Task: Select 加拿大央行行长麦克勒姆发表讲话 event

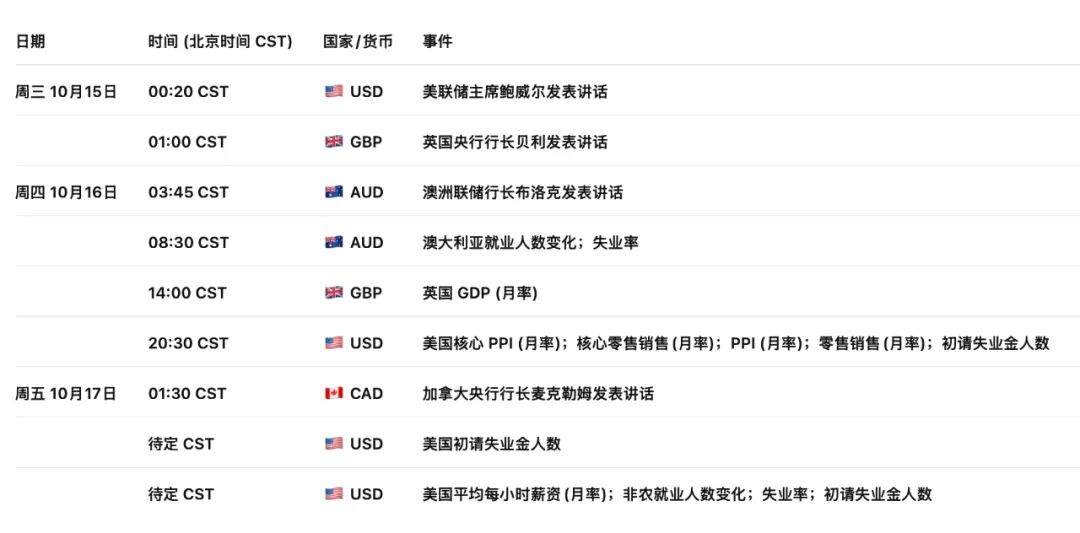Action: click(x=538, y=394)
